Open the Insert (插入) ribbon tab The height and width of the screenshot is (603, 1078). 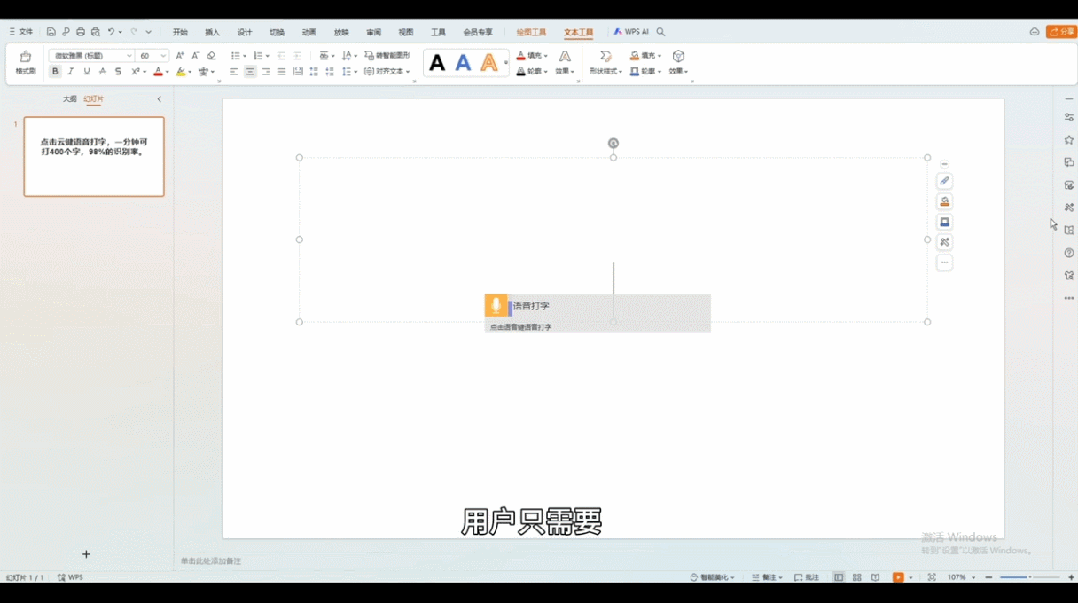tap(212, 32)
